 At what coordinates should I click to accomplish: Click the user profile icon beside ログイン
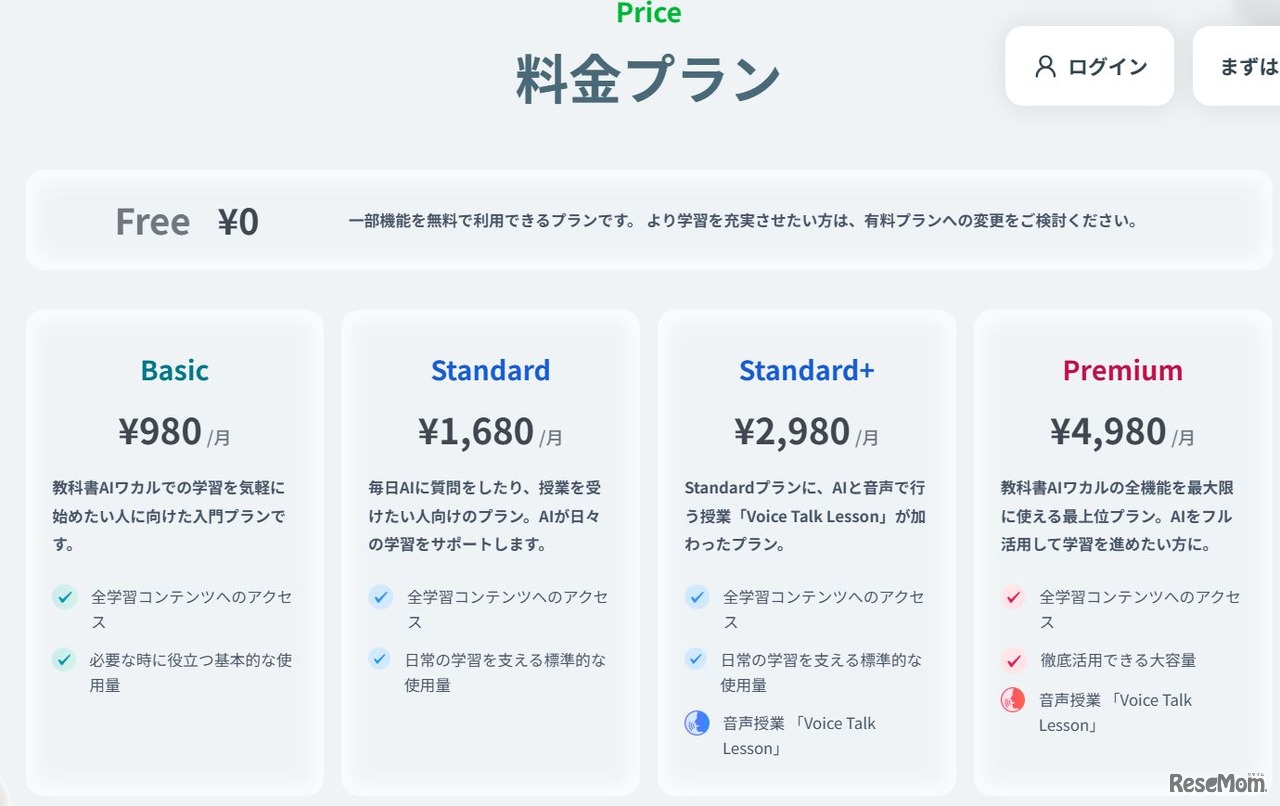pyautogui.click(x=1046, y=67)
